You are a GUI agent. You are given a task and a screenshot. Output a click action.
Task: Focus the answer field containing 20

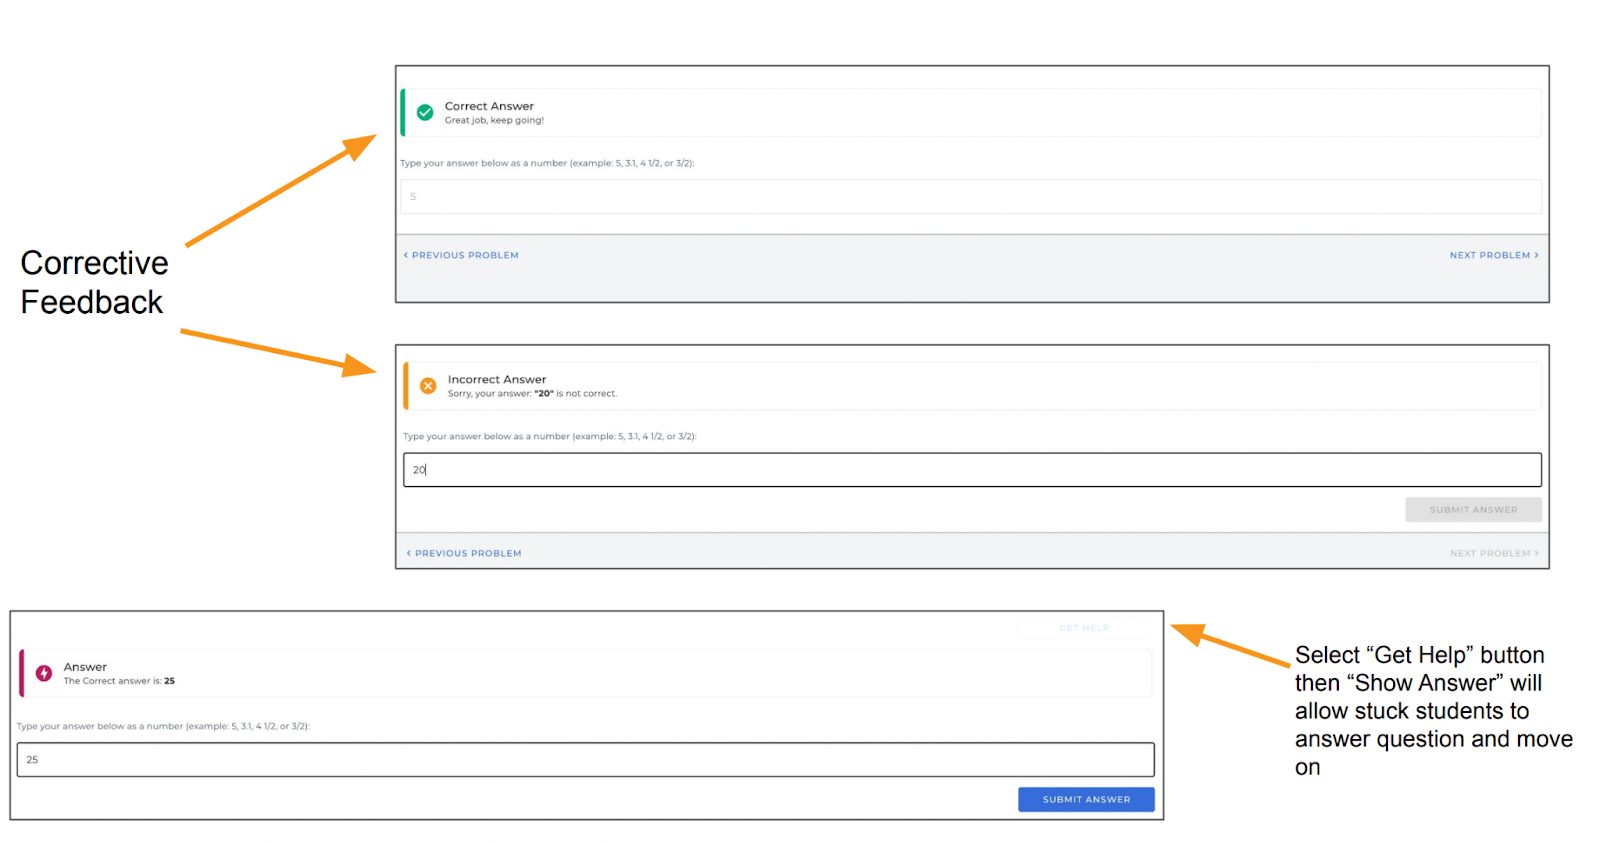972,470
